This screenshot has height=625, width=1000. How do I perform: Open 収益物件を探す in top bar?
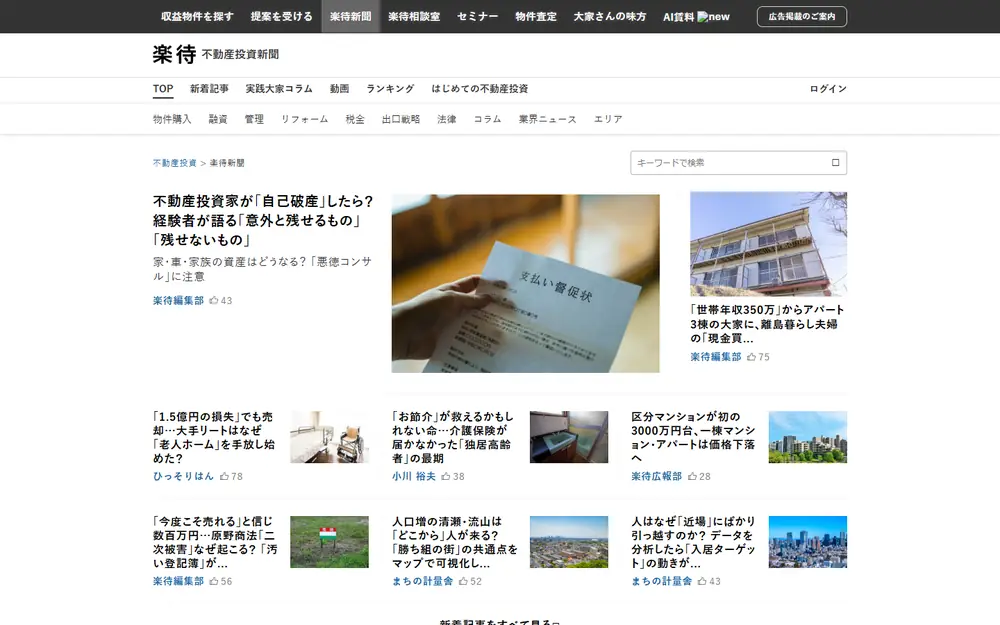click(197, 17)
